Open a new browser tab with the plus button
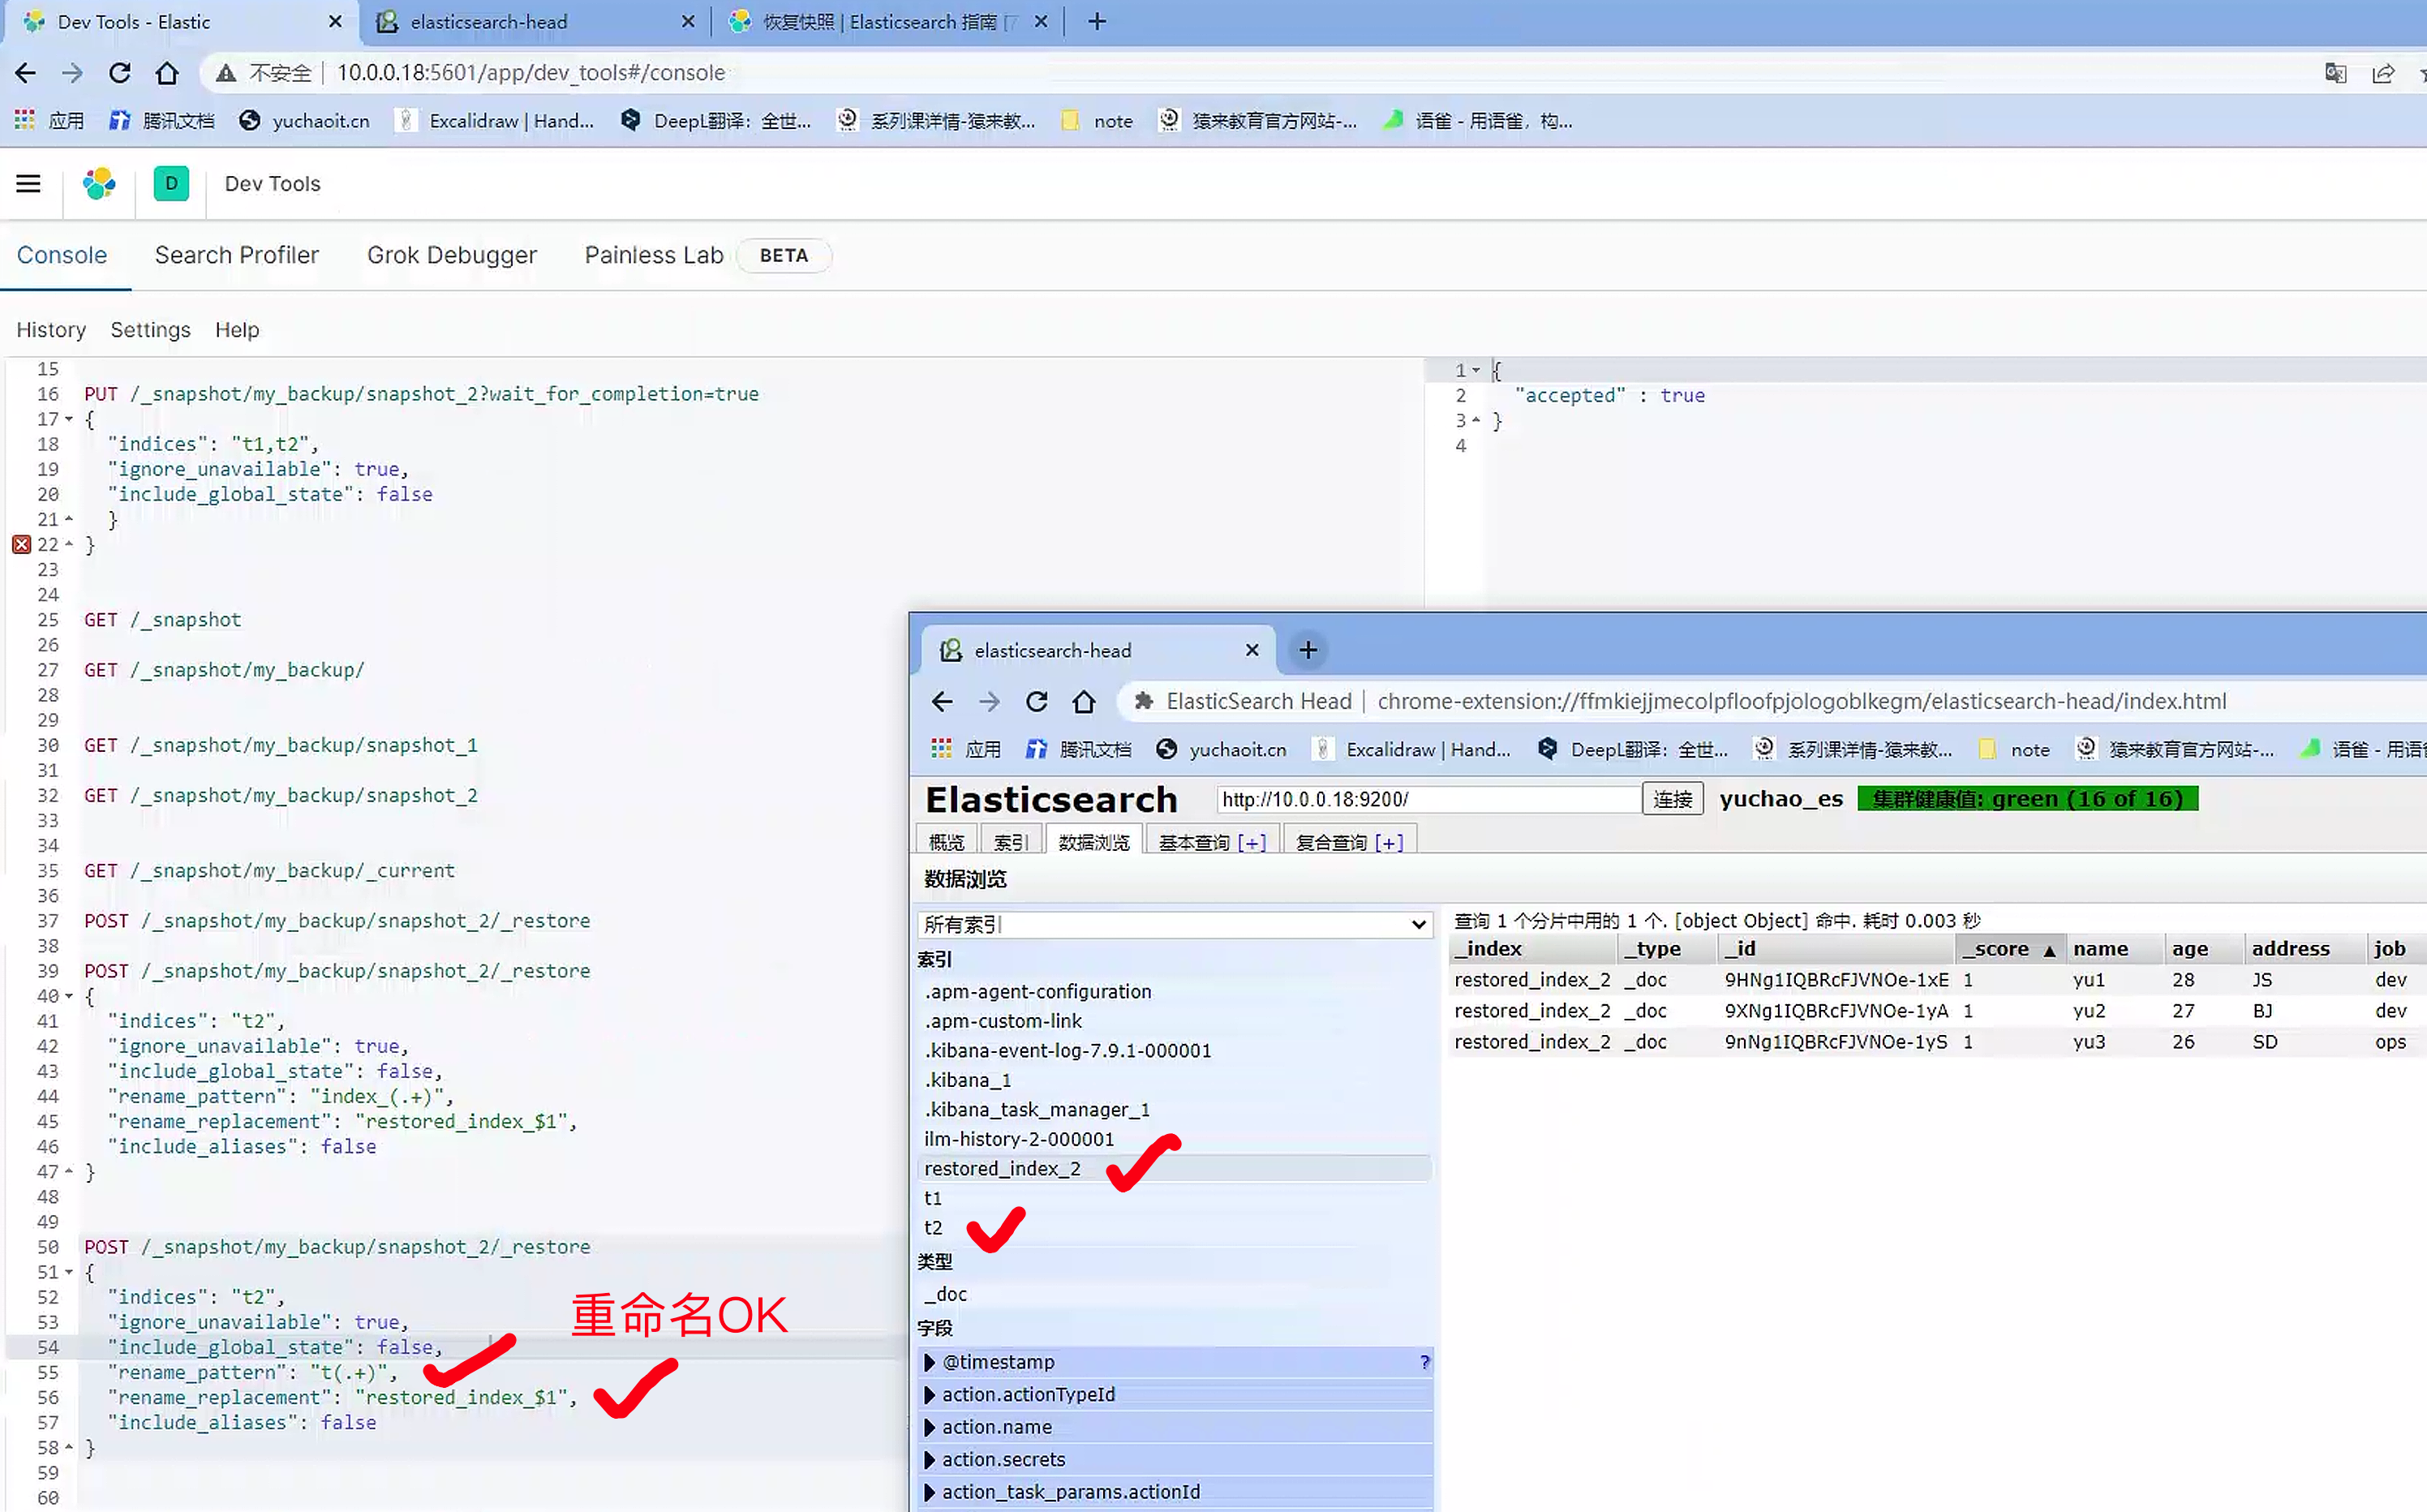This screenshot has width=2427, height=1512. coord(1097,21)
